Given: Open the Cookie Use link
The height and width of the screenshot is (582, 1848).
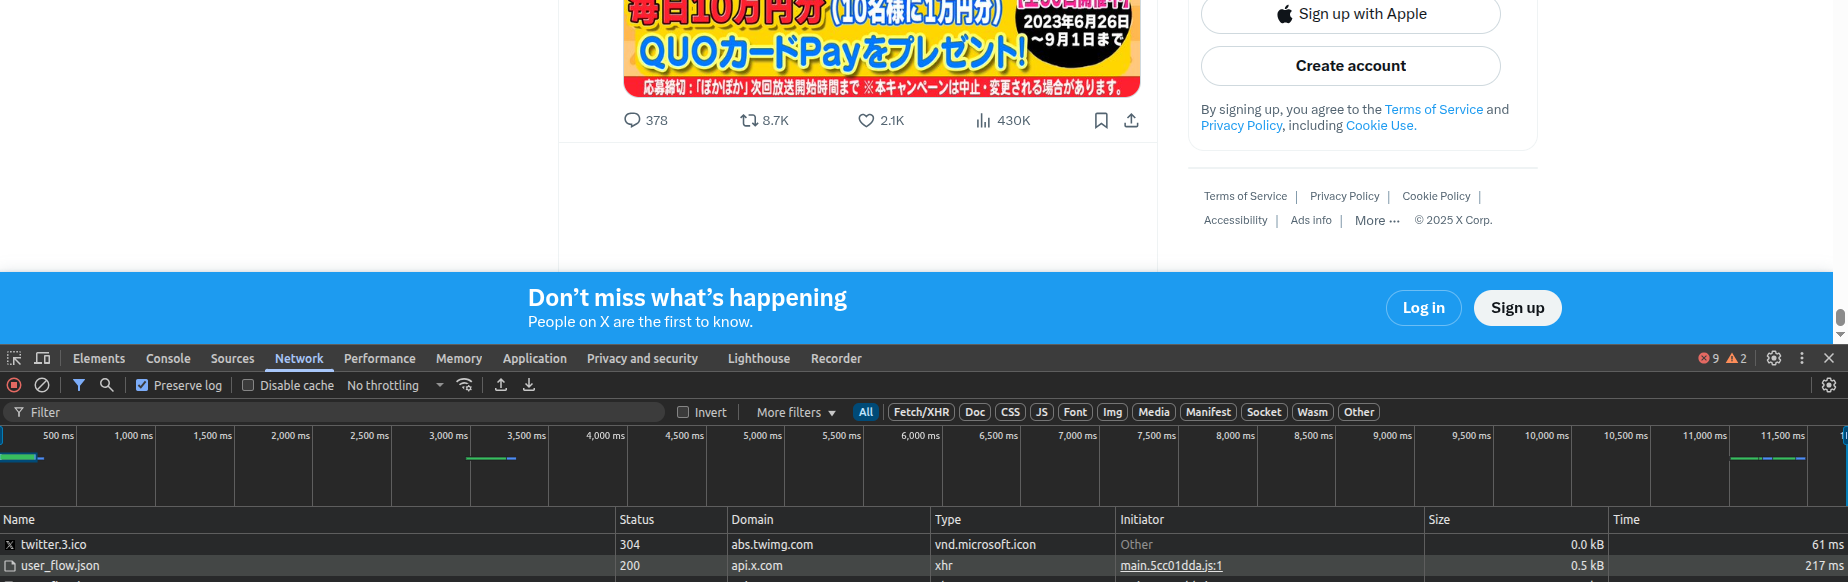Looking at the screenshot, I should point(1380,126).
